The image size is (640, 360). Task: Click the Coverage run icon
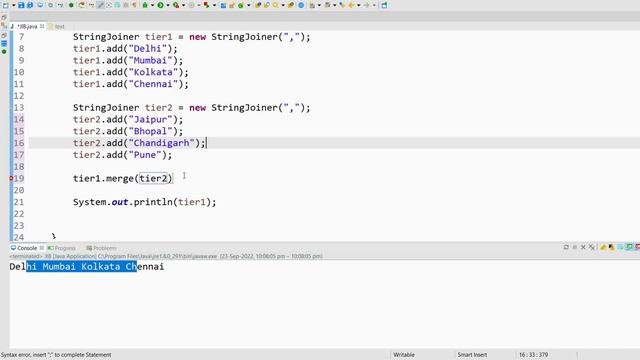tap(176, 5)
